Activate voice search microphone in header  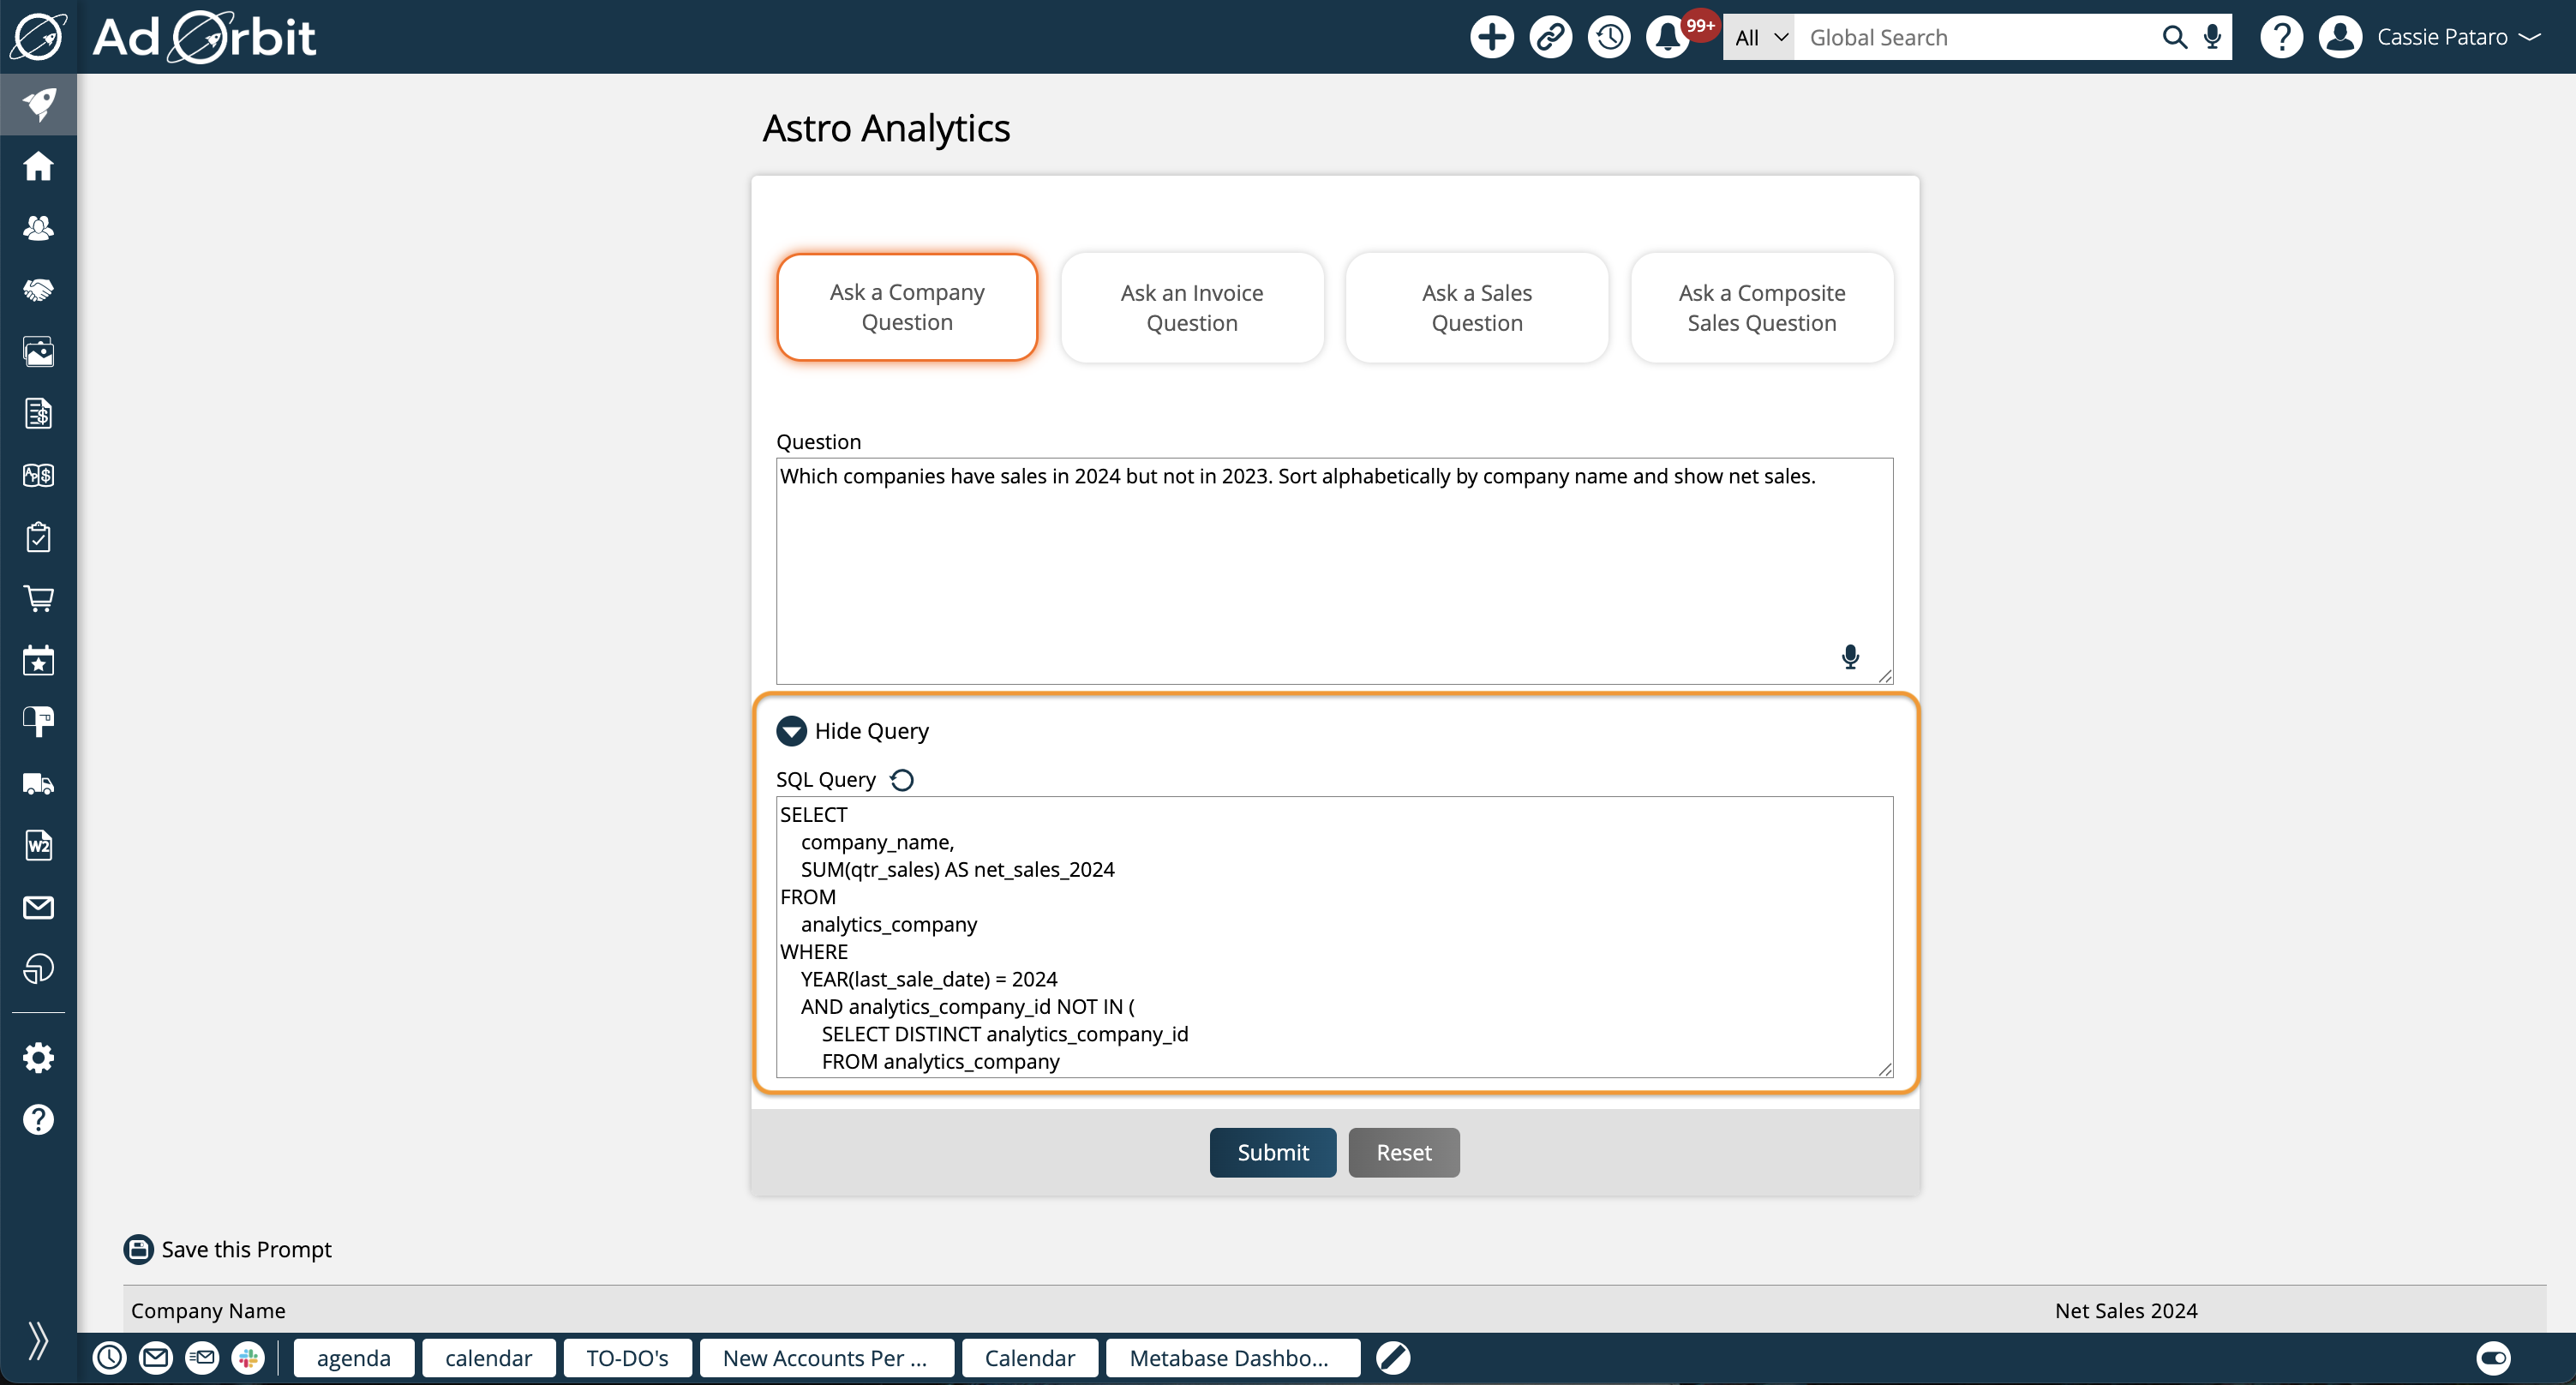pyautogui.click(x=2212, y=37)
